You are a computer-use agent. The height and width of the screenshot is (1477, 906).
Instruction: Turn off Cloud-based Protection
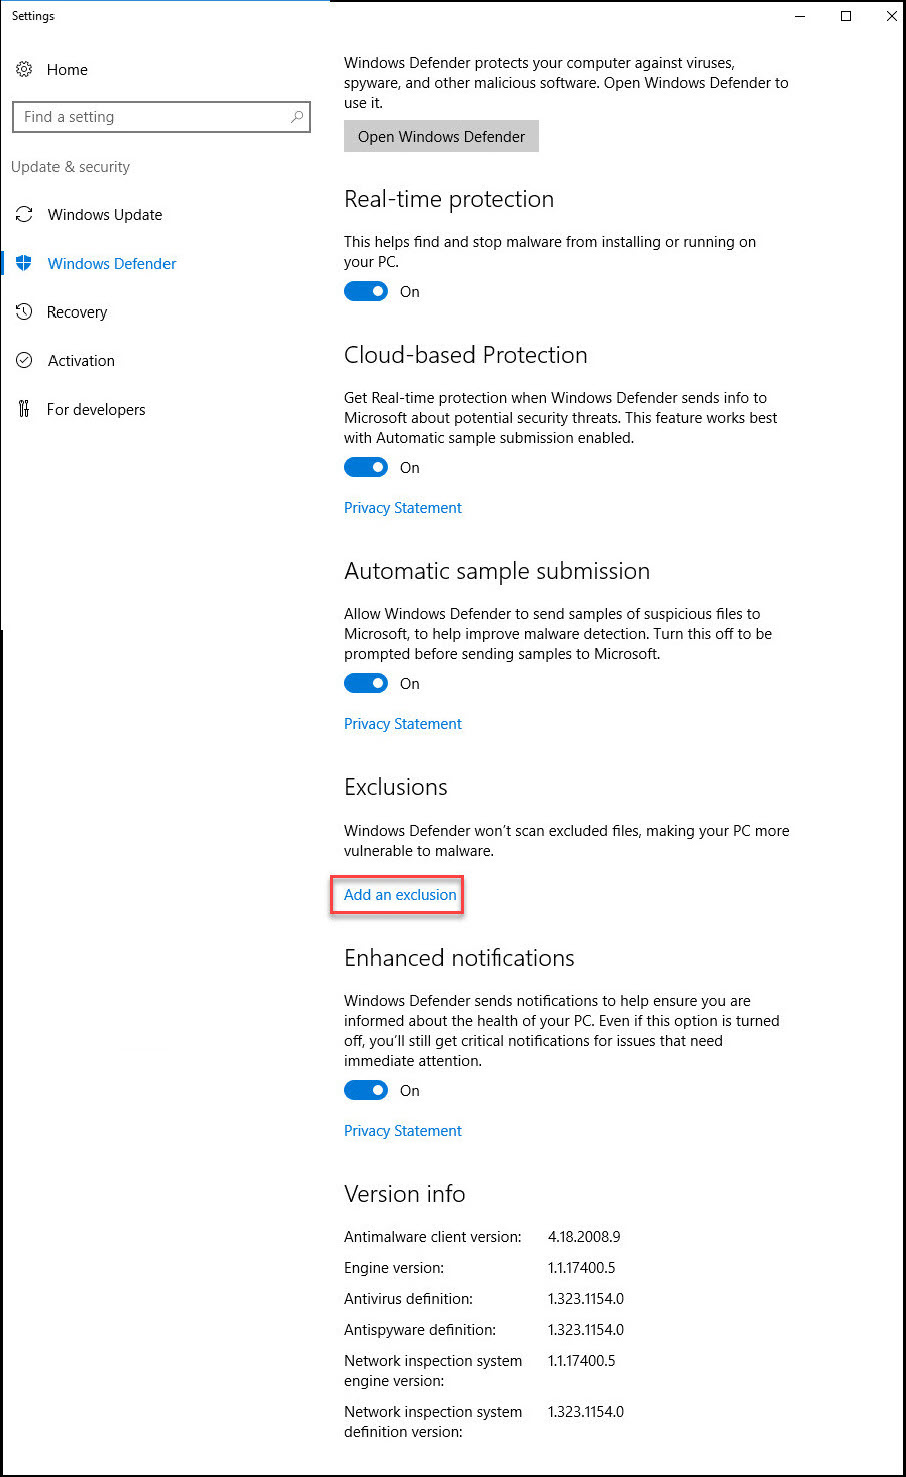tap(366, 467)
